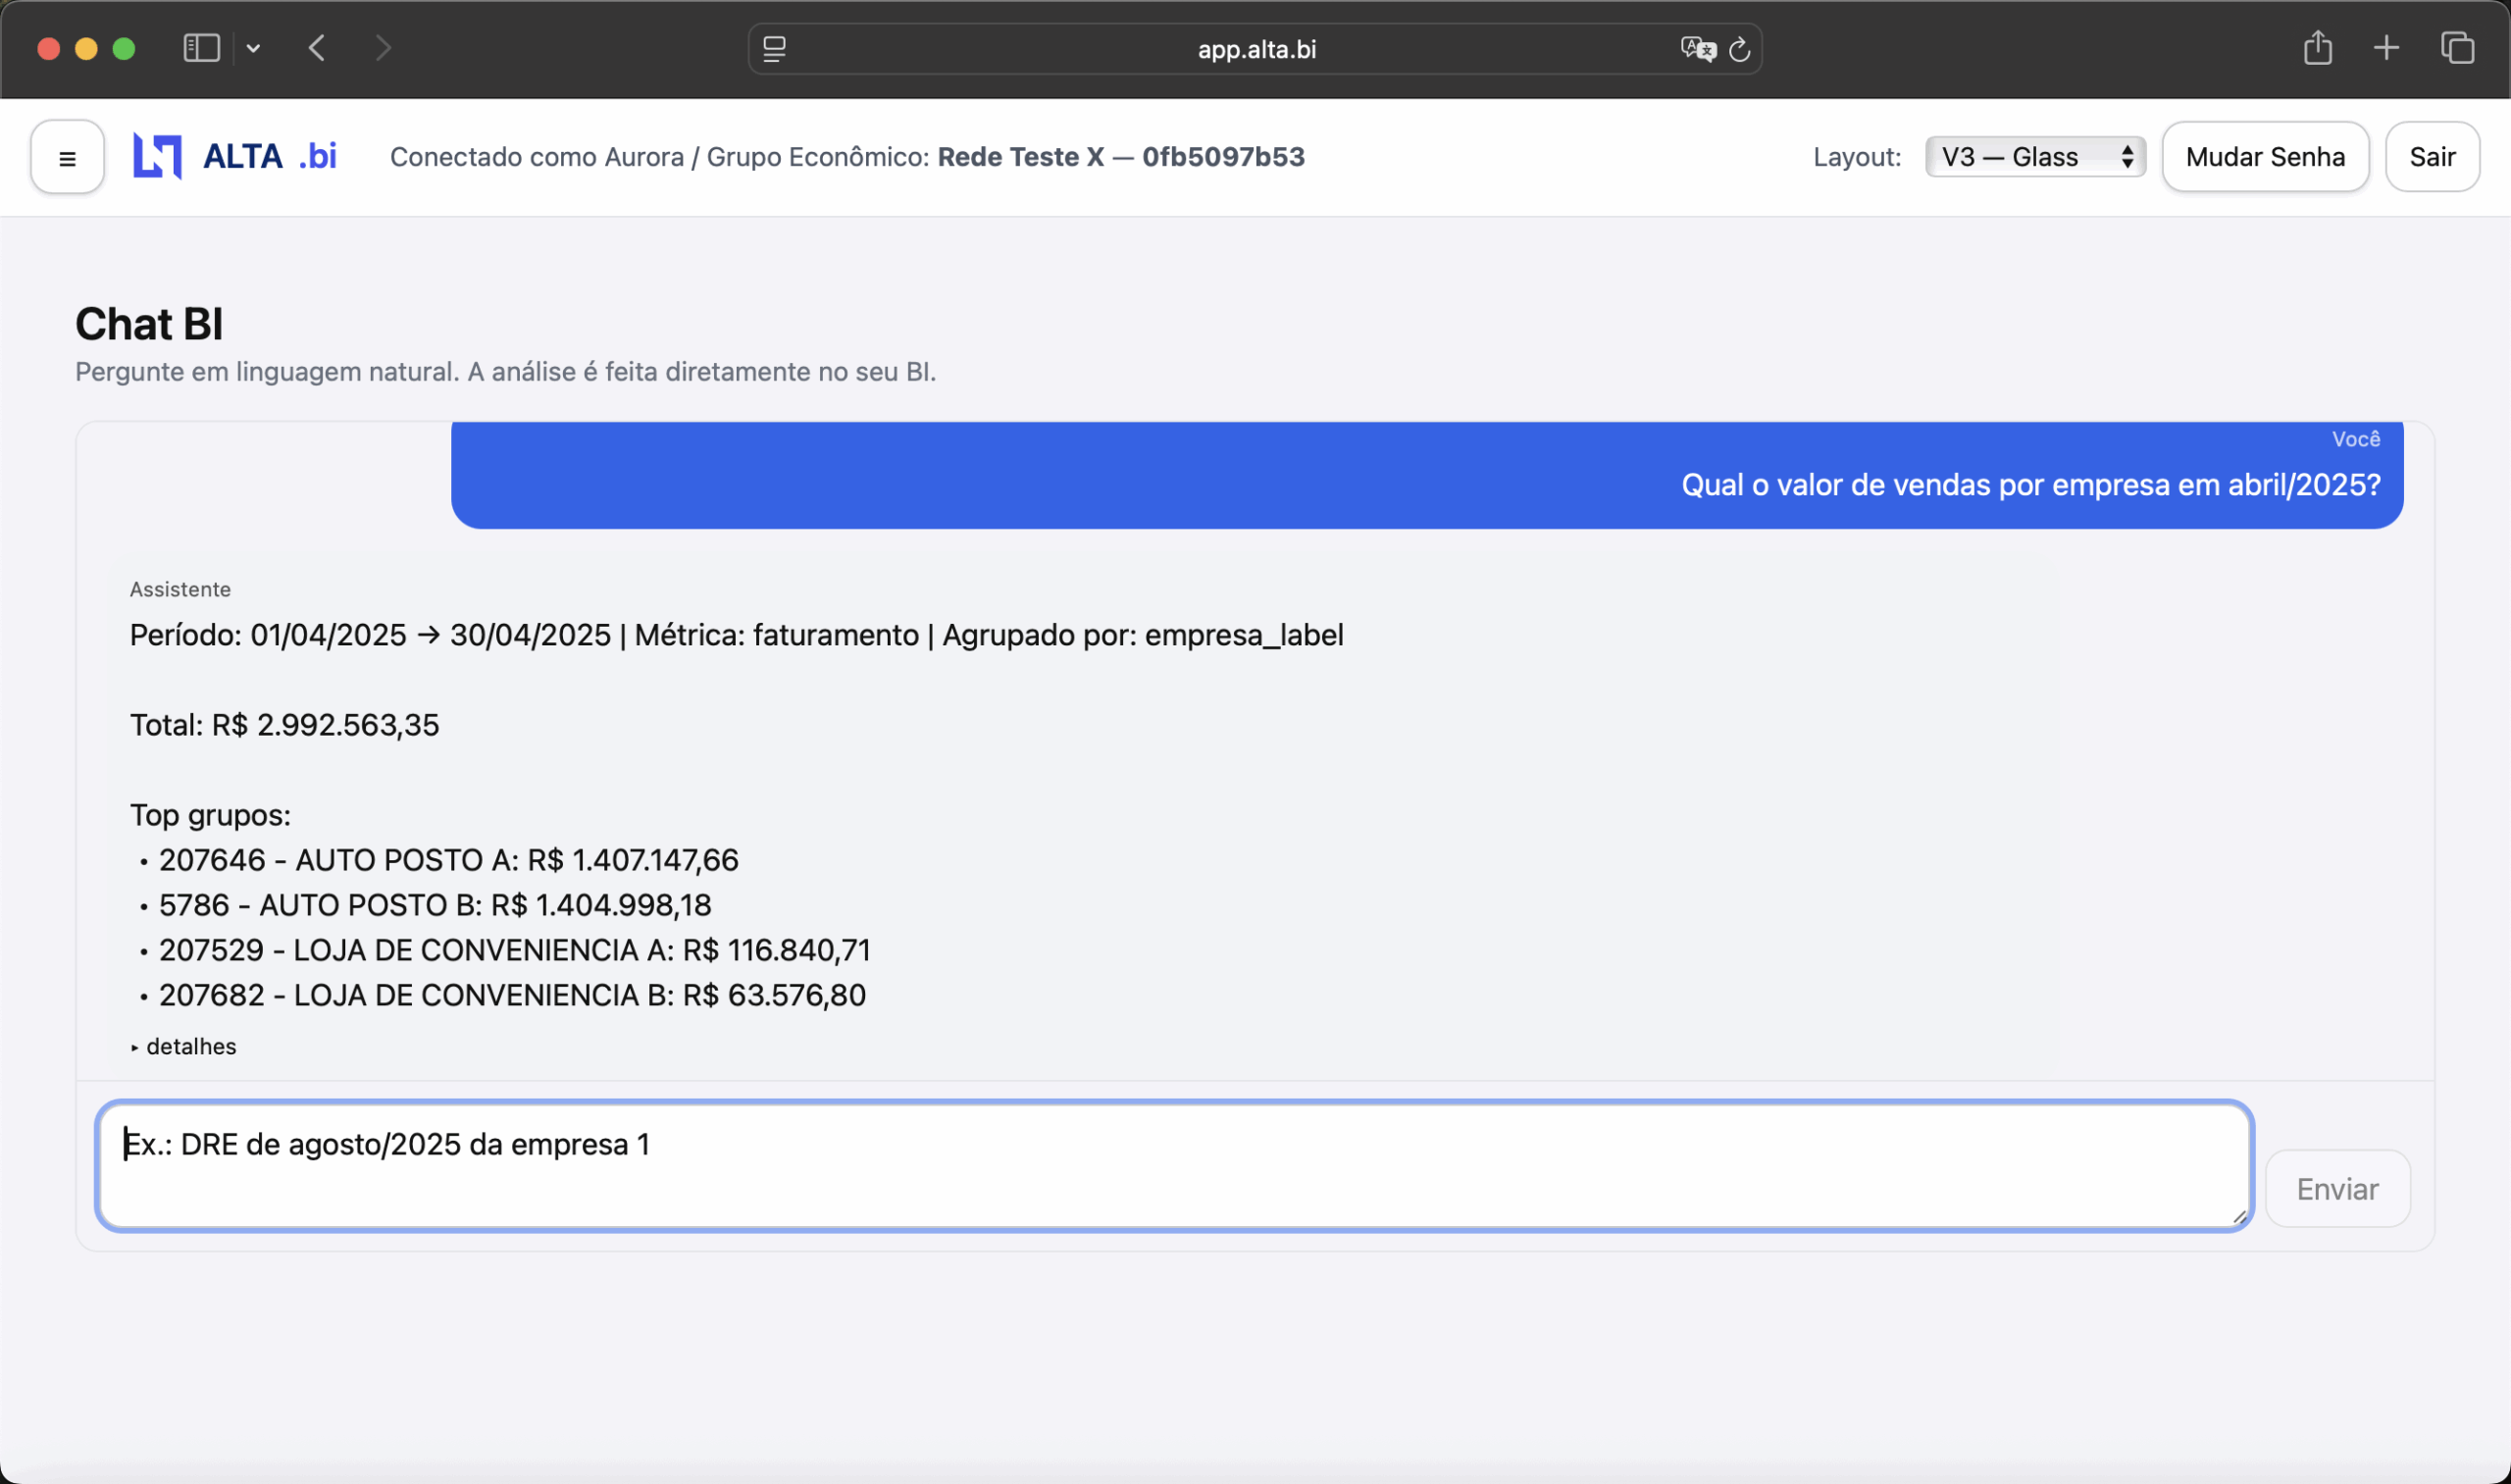Grab the text area resize handle
This screenshot has height=1484, width=2511.
click(2238, 1216)
